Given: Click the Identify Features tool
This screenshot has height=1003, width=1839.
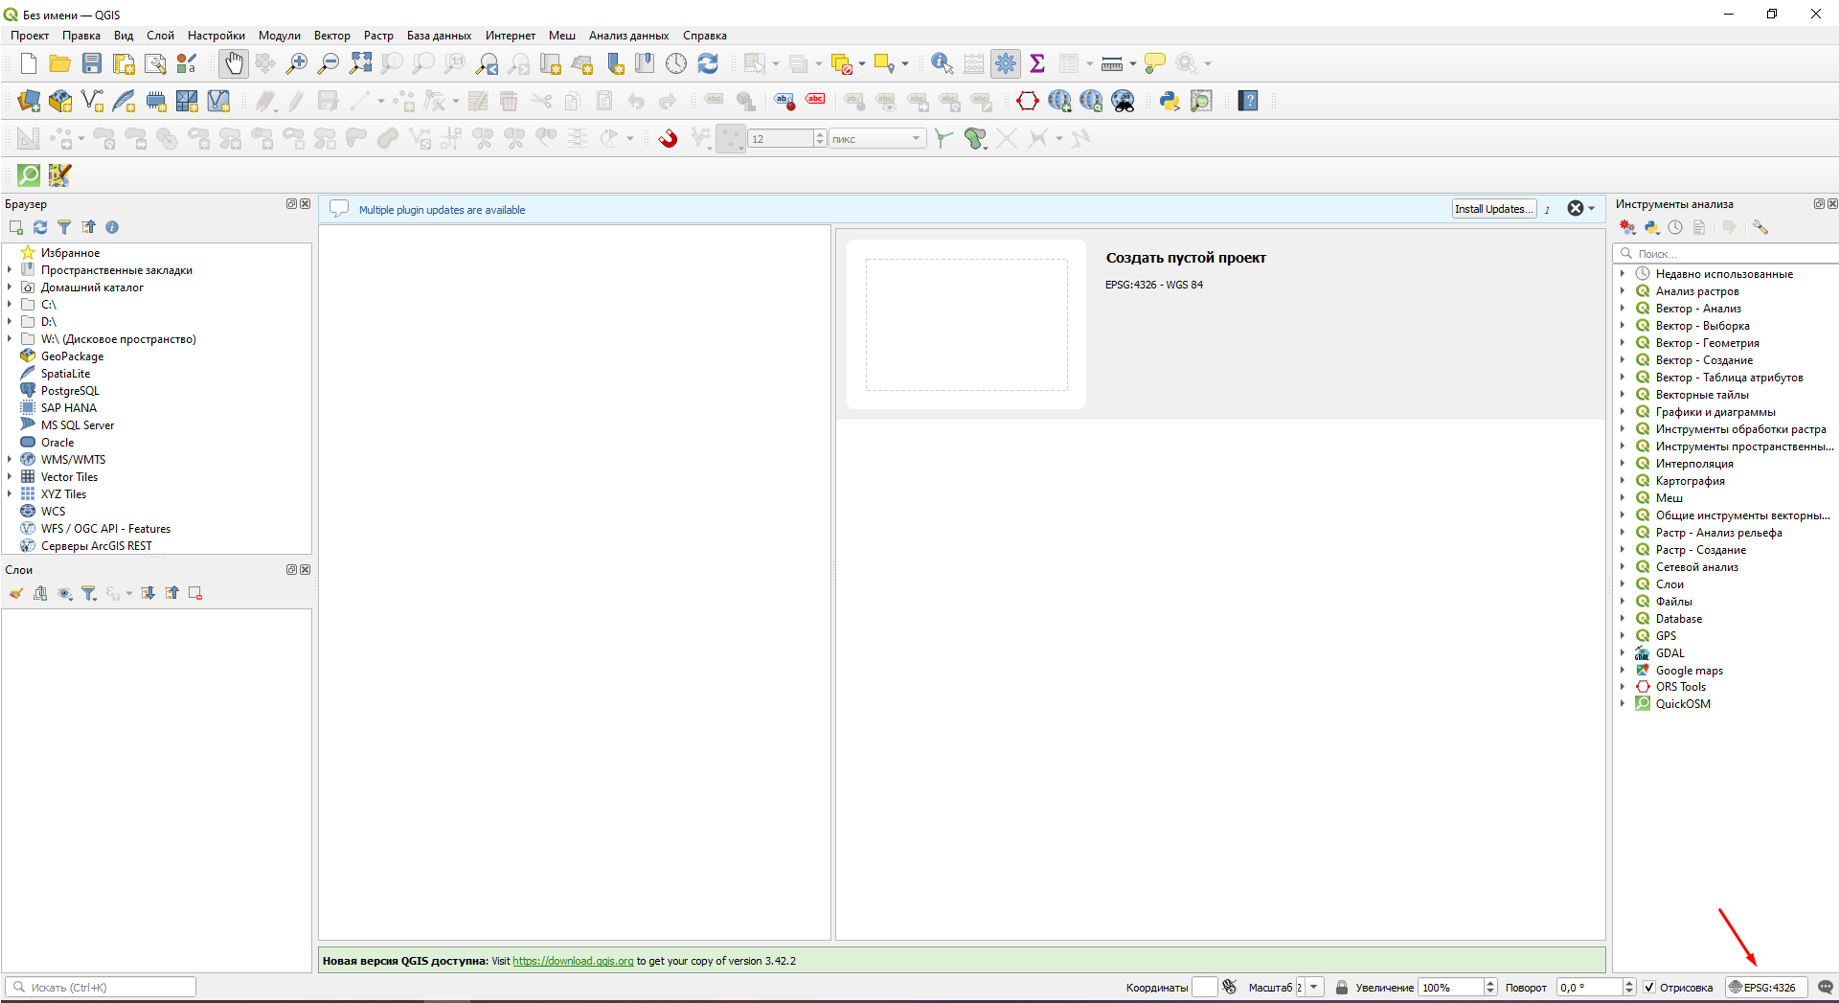Looking at the screenshot, I should [x=941, y=64].
